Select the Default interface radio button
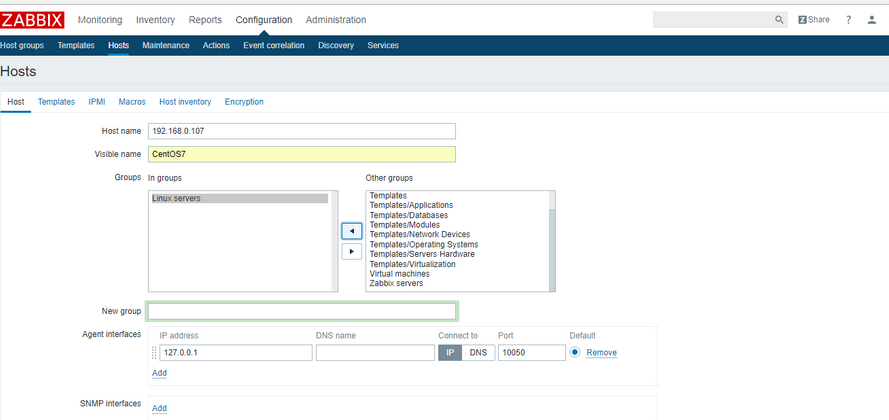The height and width of the screenshot is (420, 889). point(575,352)
